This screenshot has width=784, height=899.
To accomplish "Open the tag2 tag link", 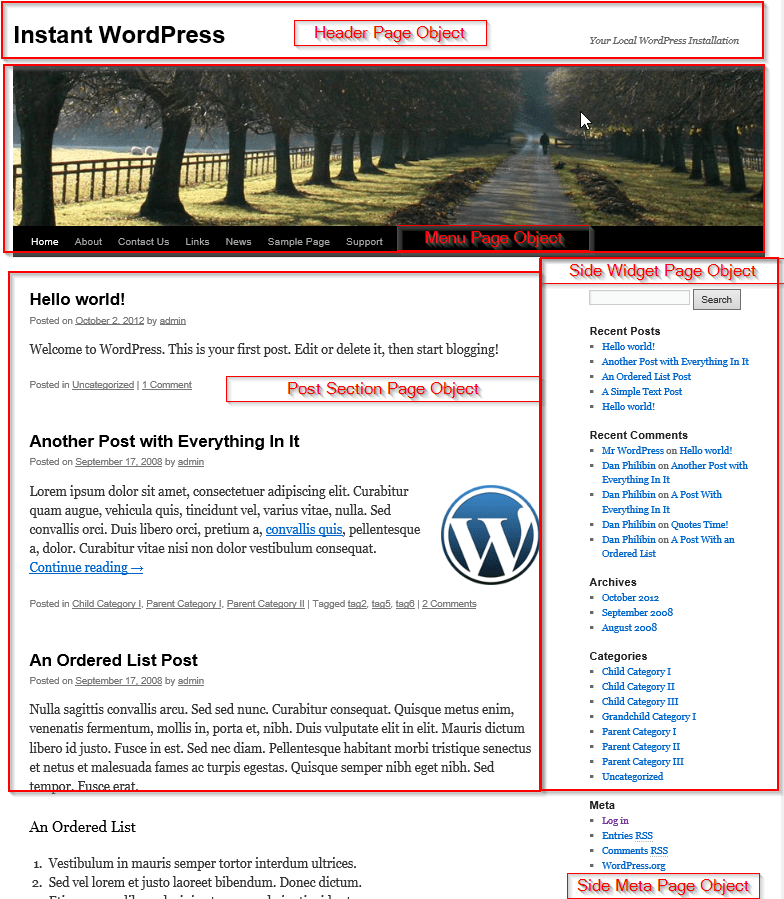I will click(357, 604).
